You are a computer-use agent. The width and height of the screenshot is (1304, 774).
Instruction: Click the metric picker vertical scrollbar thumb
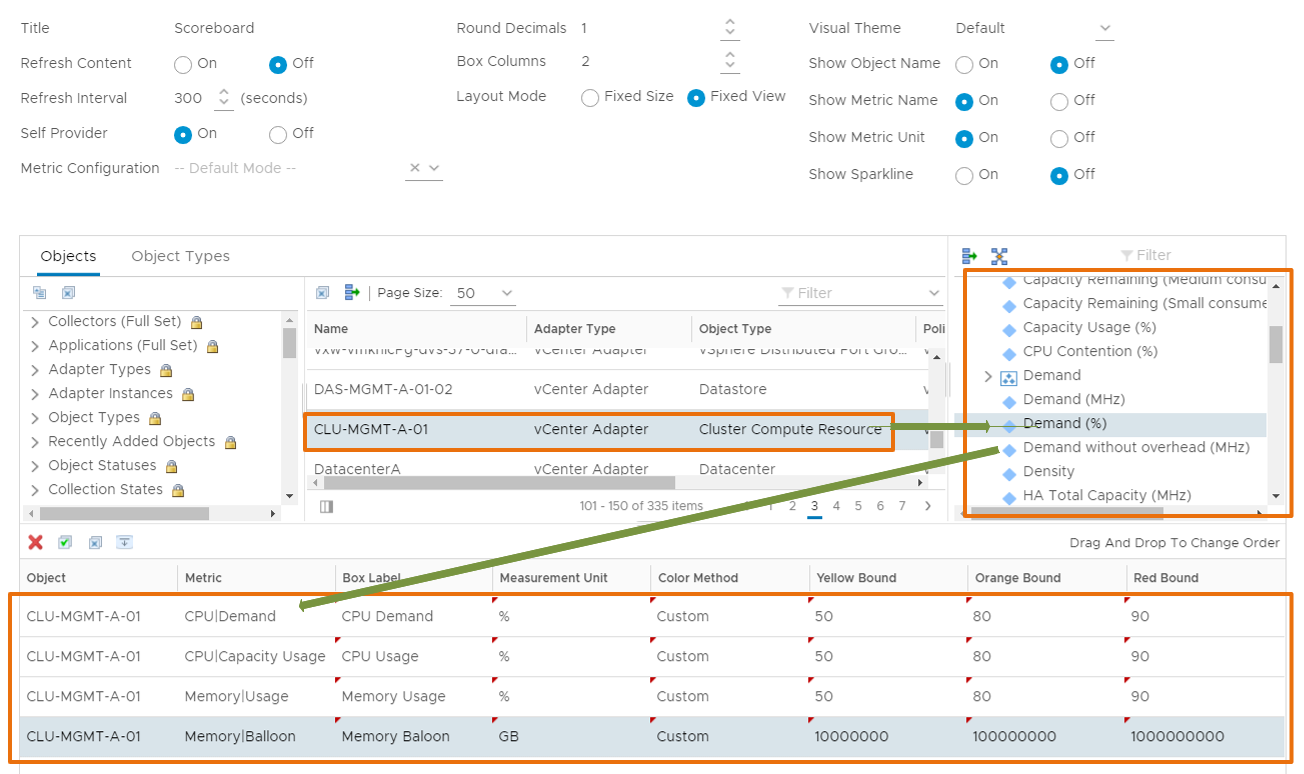1275,345
